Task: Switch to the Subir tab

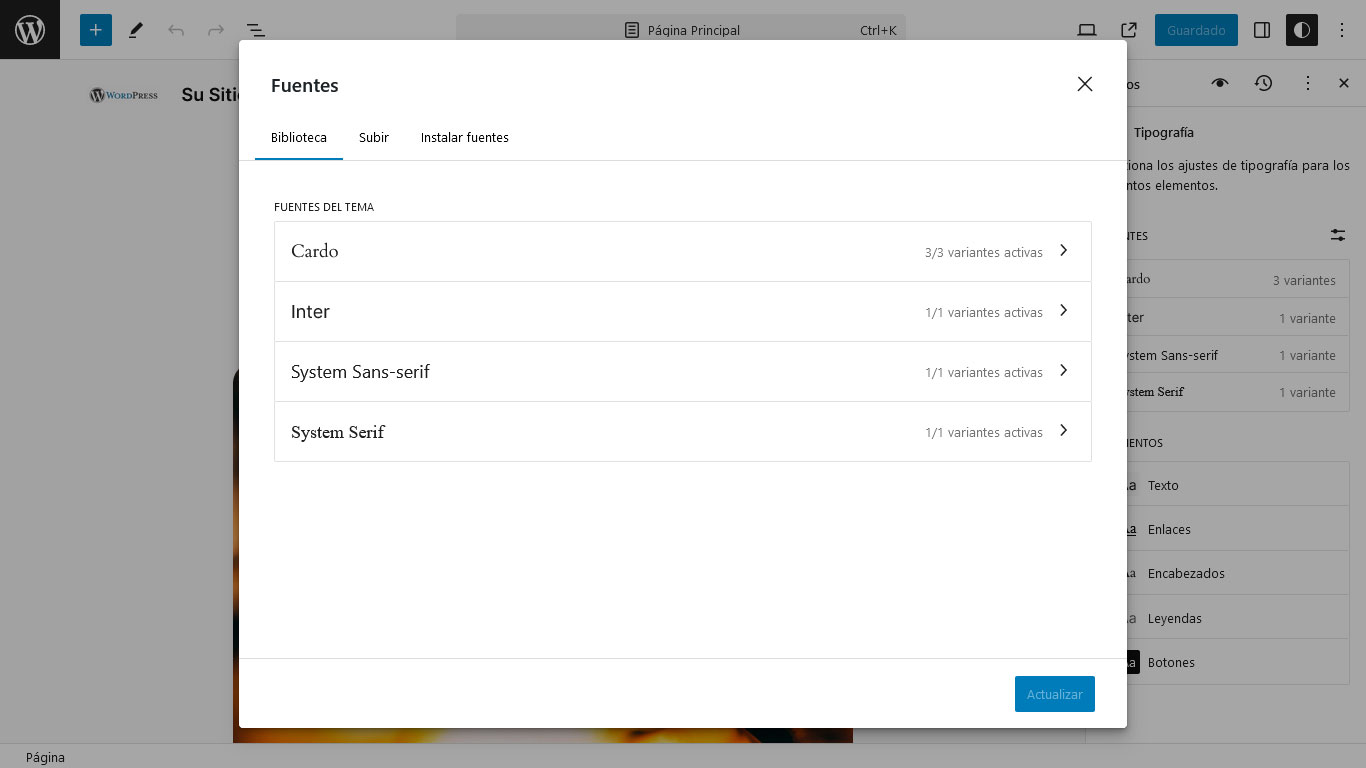Action: pos(374,138)
